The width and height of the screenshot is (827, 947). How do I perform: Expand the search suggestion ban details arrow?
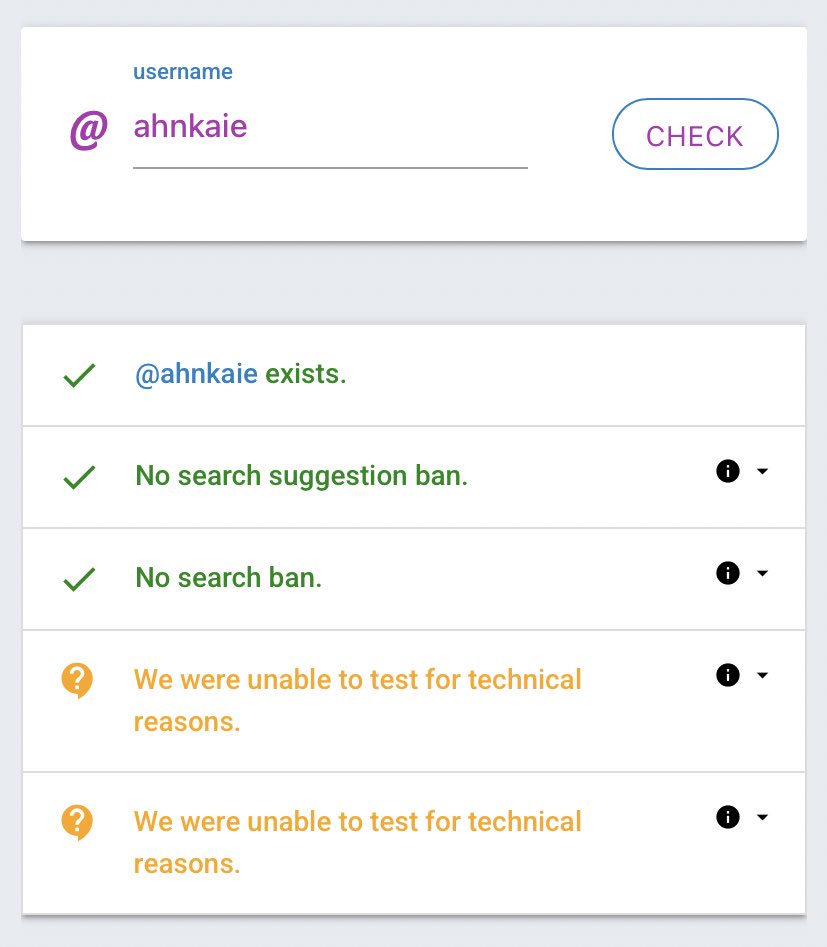click(762, 471)
